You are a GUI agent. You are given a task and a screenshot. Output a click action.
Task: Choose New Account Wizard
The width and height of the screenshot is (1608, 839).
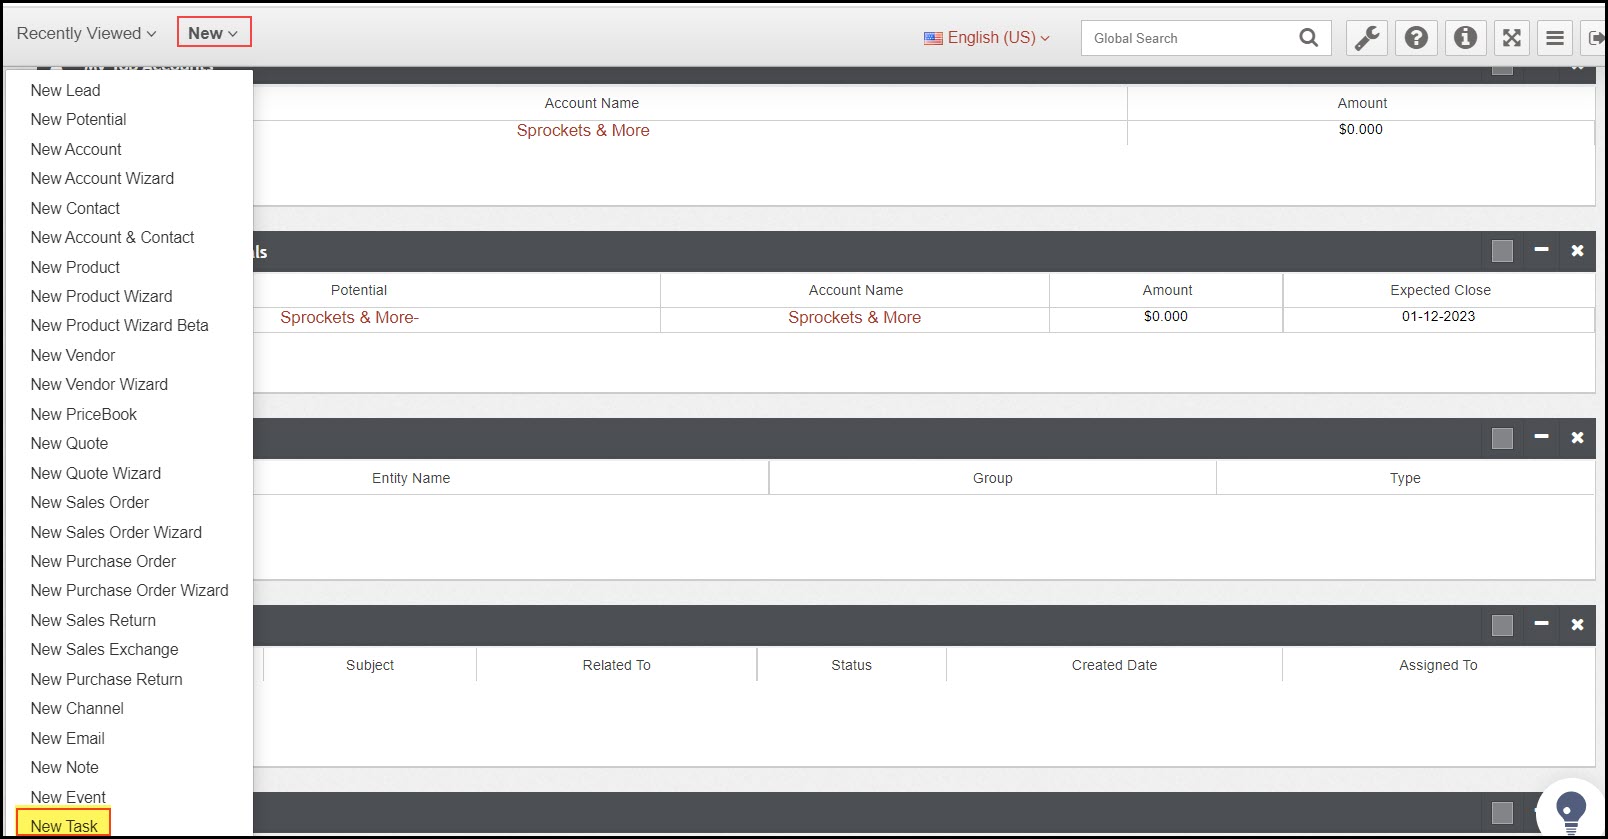102,178
